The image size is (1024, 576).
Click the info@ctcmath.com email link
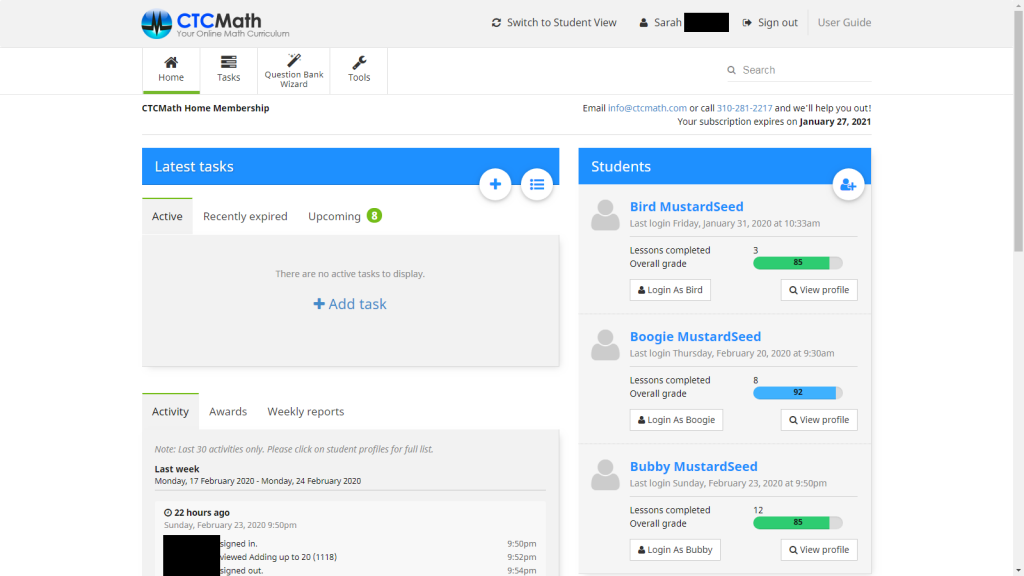(647, 108)
